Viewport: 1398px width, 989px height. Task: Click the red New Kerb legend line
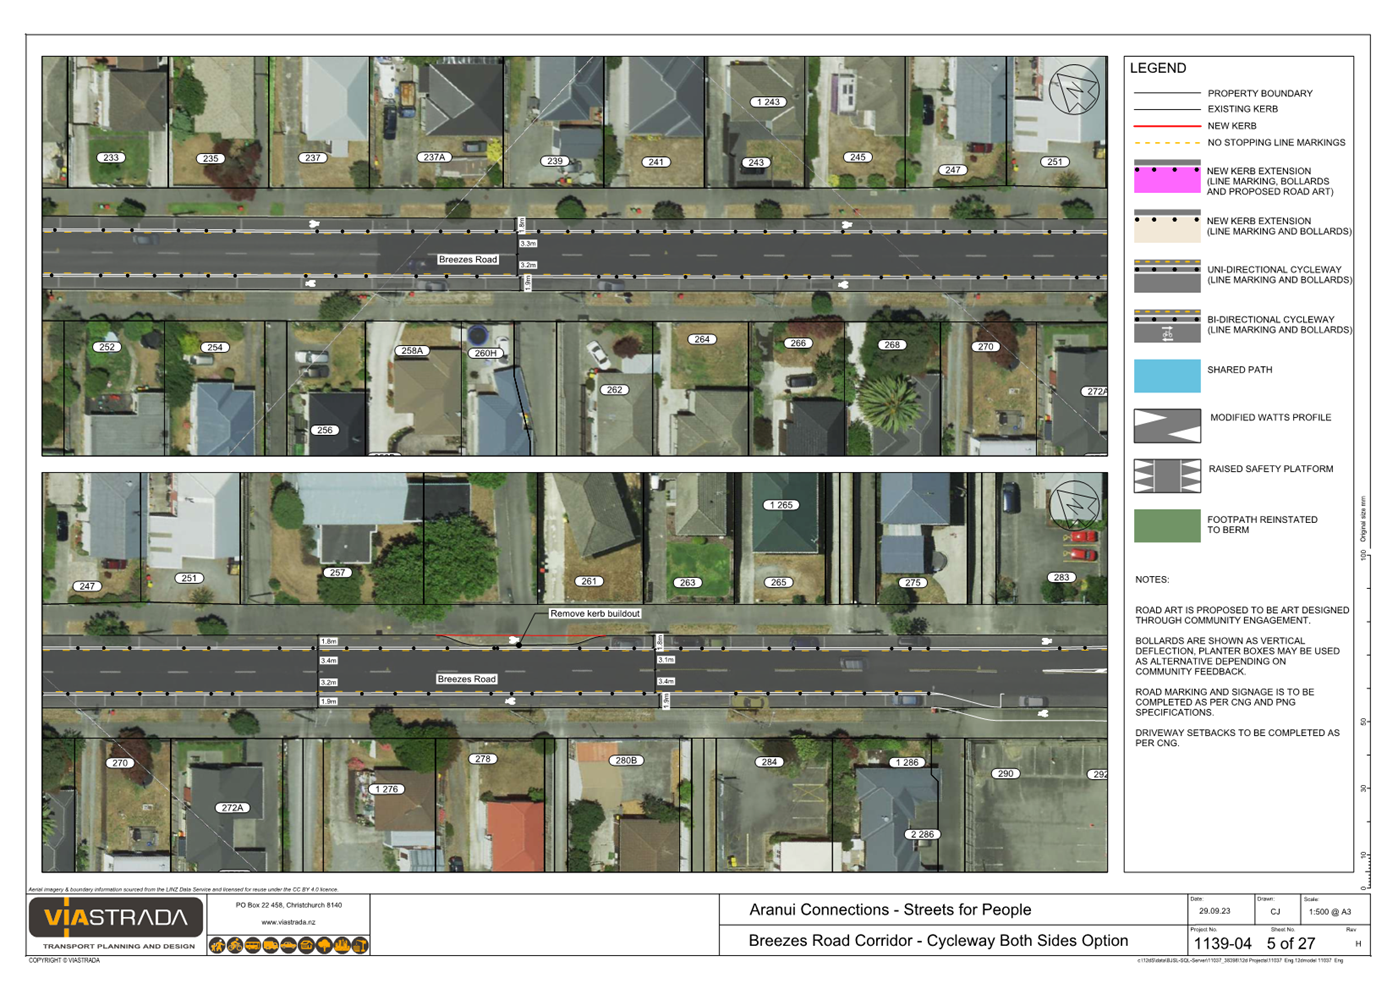pyautogui.click(x=1166, y=126)
